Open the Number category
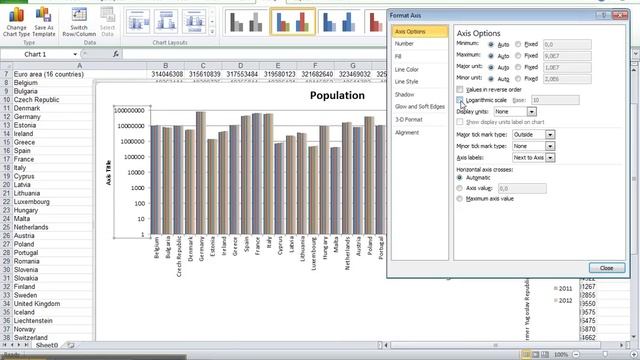This screenshot has height=360, width=640. (404, 44)
